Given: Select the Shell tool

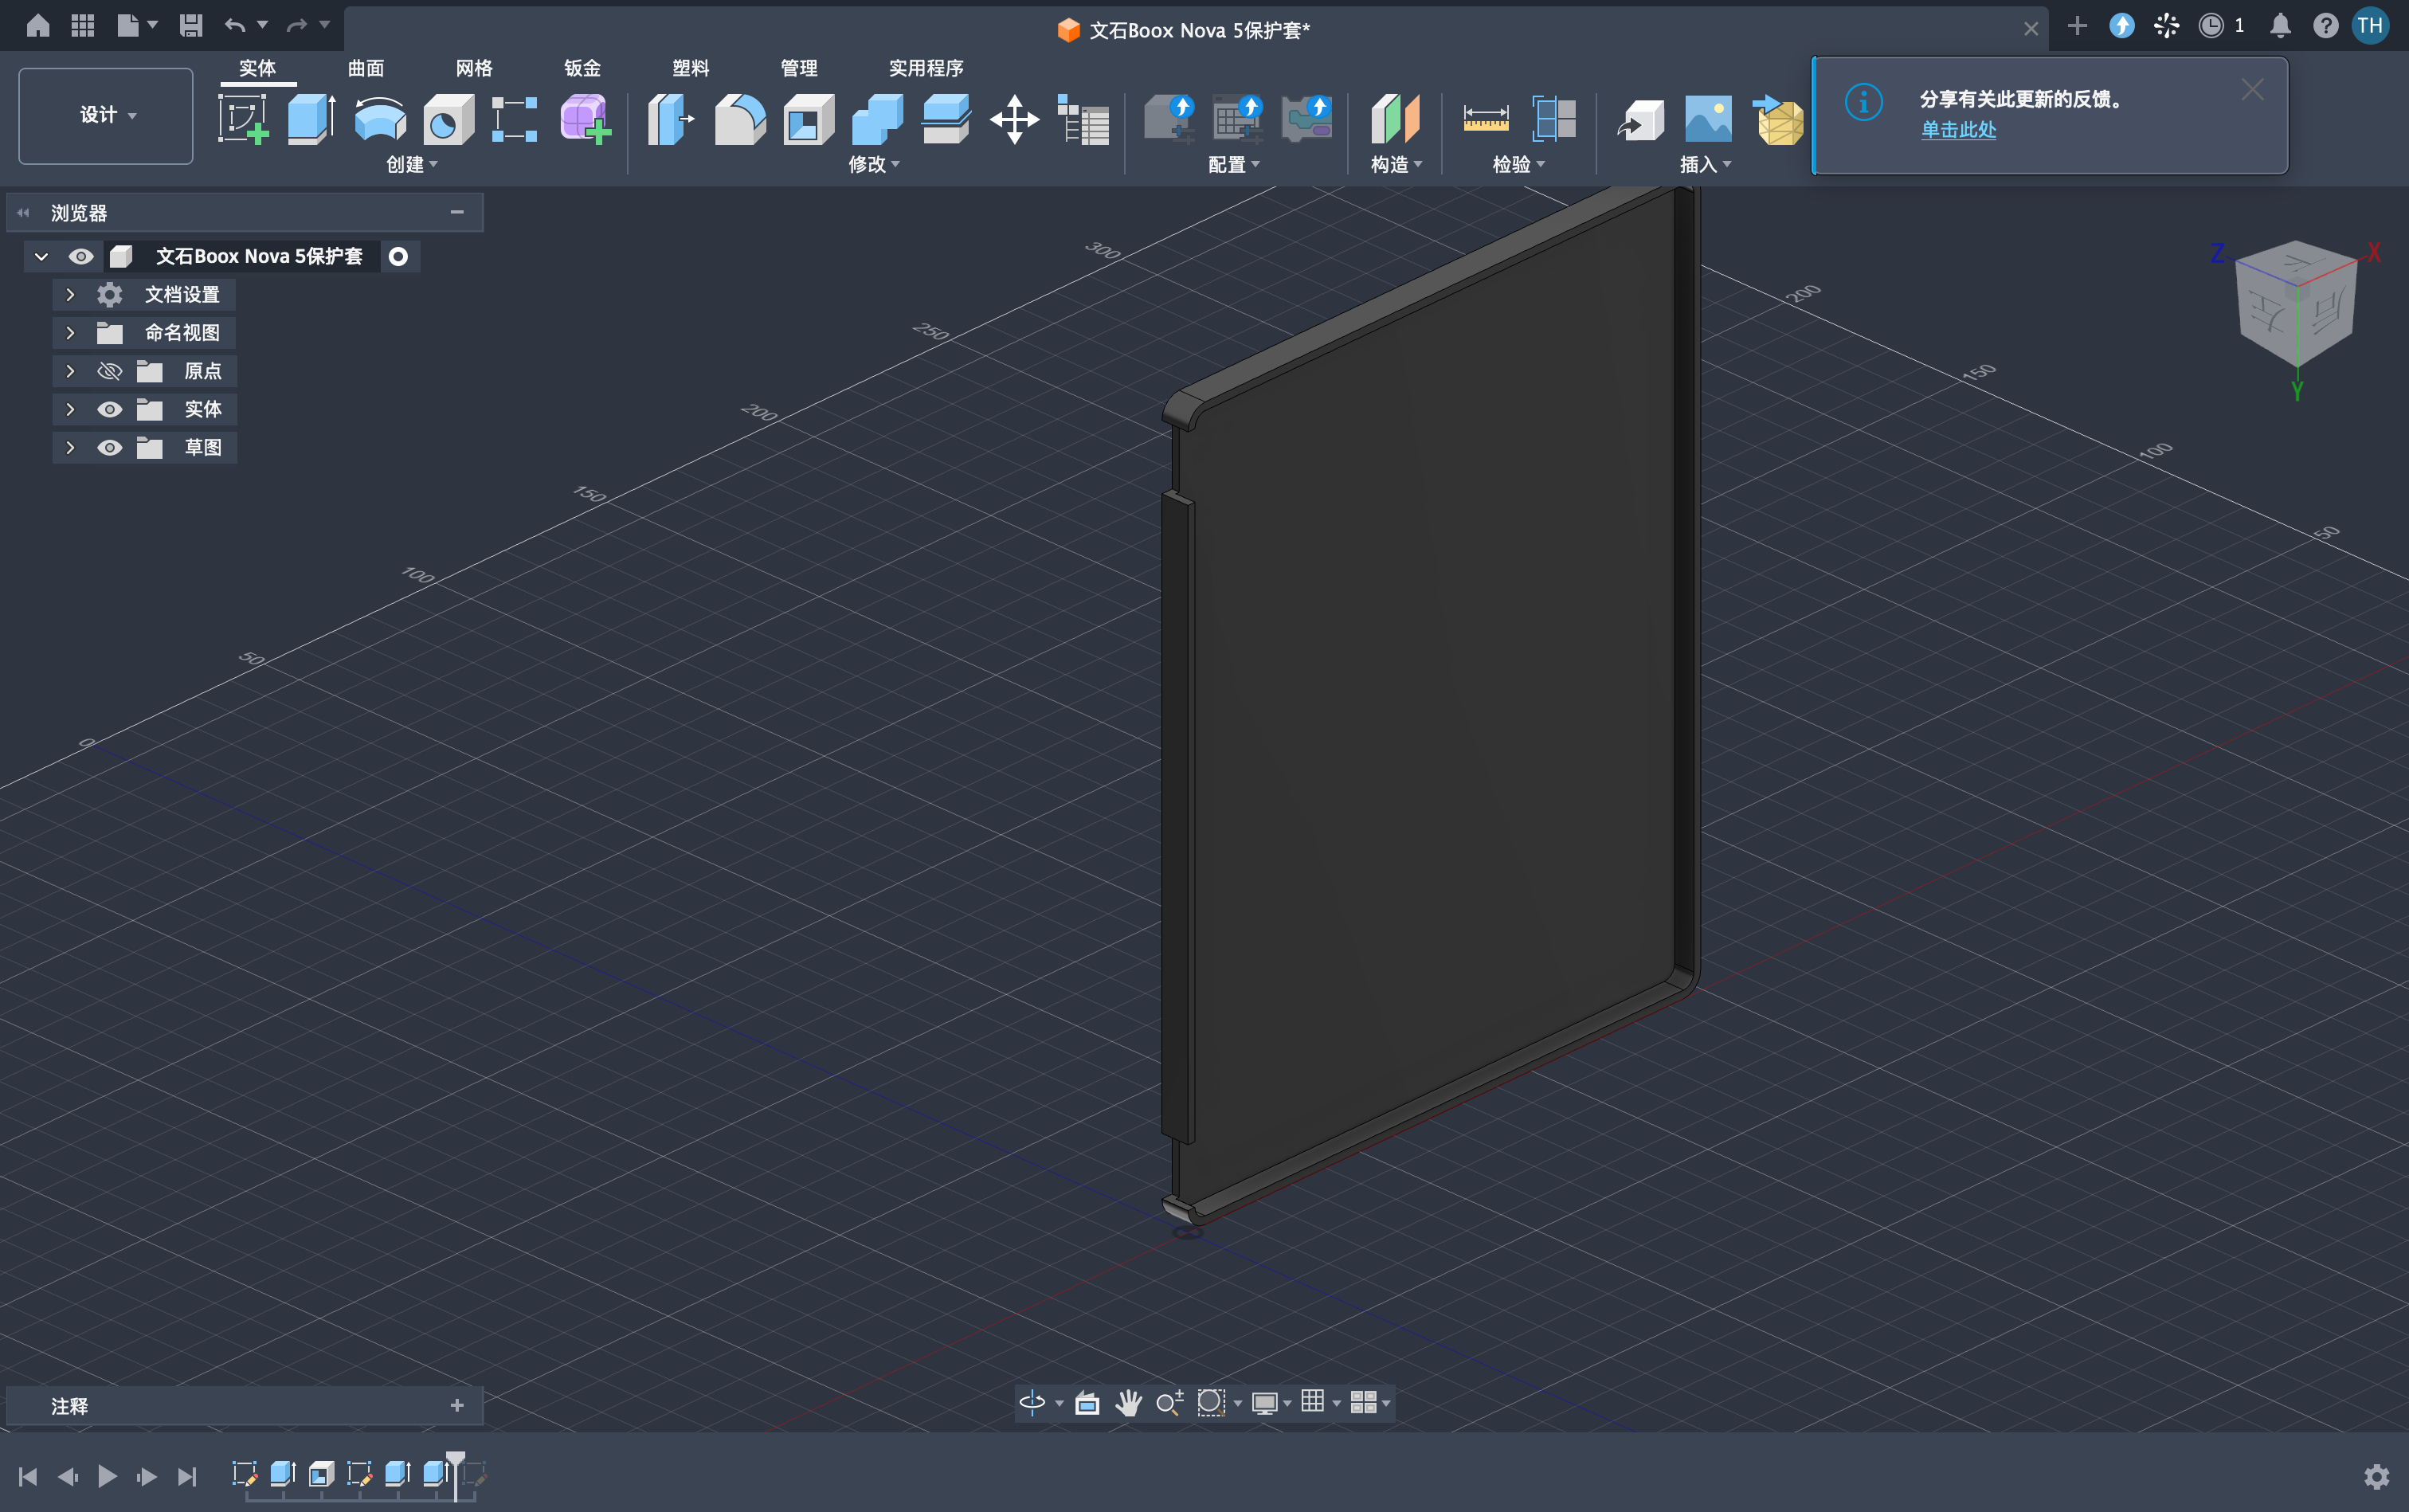Looking at the screenshot, I should pos(808,119).
